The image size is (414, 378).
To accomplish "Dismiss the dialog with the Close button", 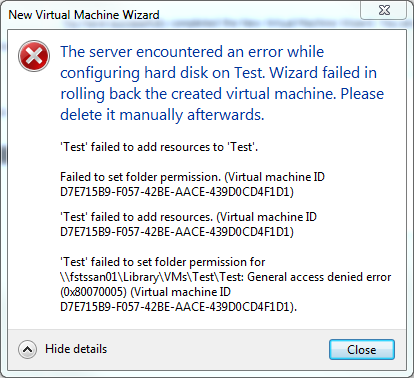I will pos(362,350).
